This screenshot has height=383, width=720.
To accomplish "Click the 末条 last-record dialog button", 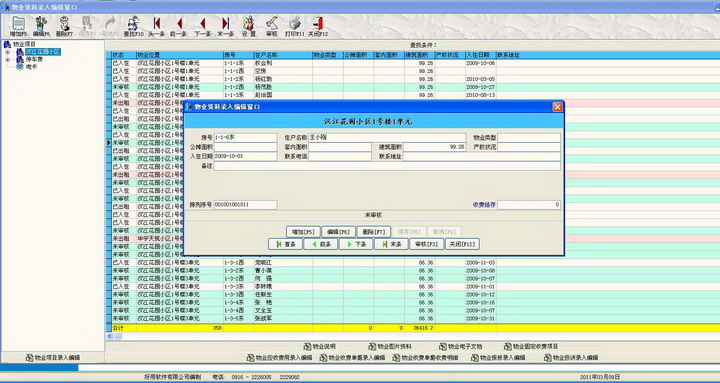I will pyautogui.click(x=392, y=244).
